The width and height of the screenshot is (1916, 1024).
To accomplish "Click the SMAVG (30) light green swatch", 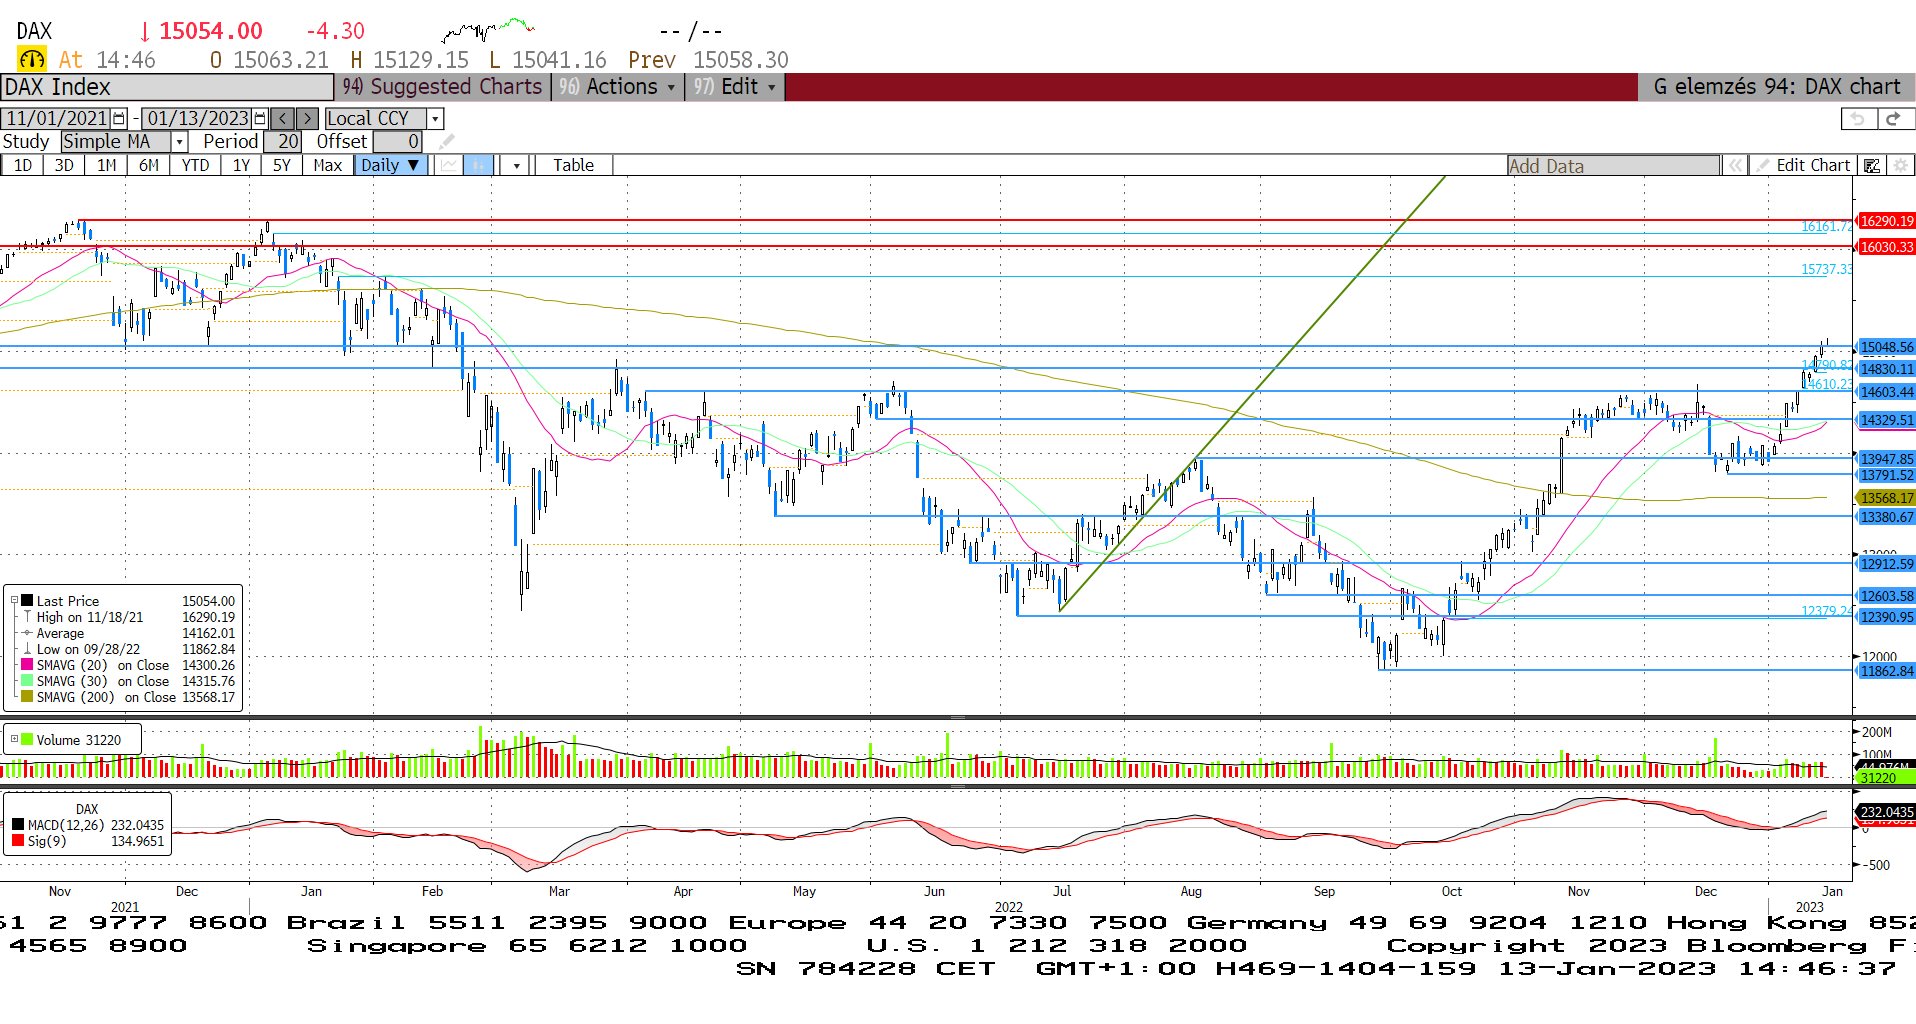I will click(x=27, y=681).
